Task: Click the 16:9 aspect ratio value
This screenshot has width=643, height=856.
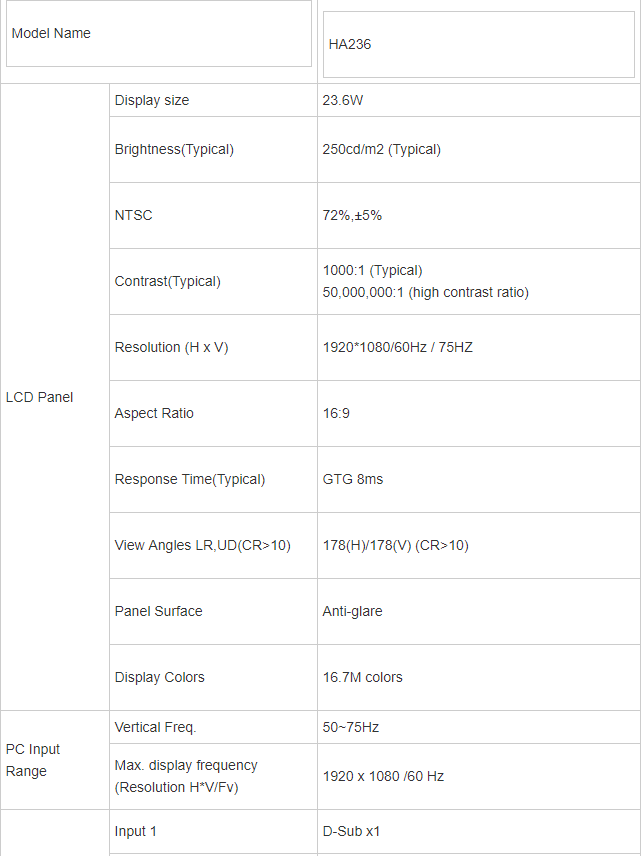Action: click(336, 413)
